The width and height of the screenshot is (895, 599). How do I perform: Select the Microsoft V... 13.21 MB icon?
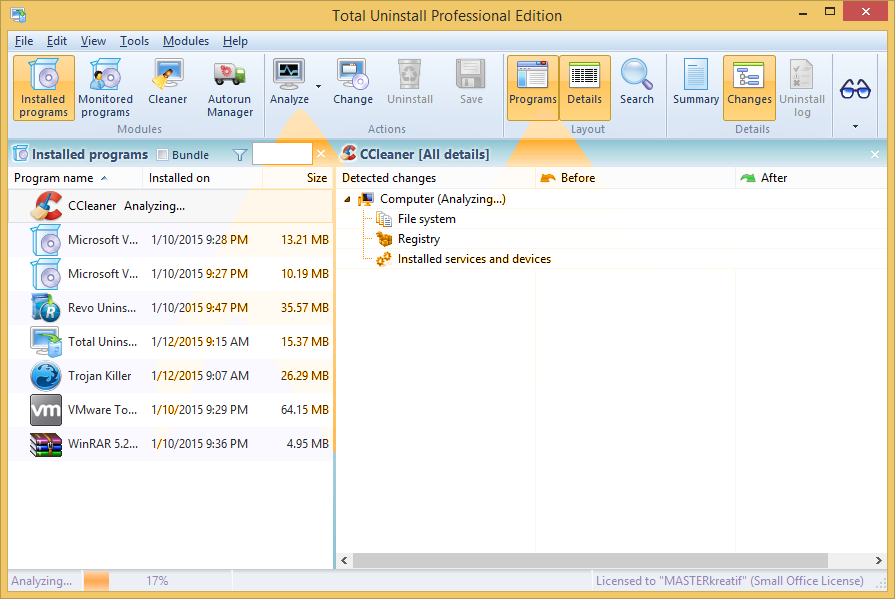(46, 240)
